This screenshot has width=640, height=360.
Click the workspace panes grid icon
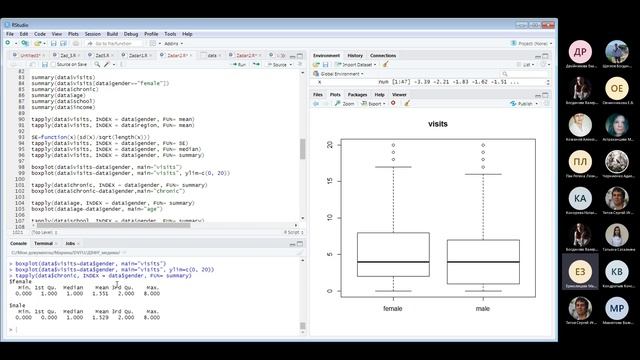(153, 43)
